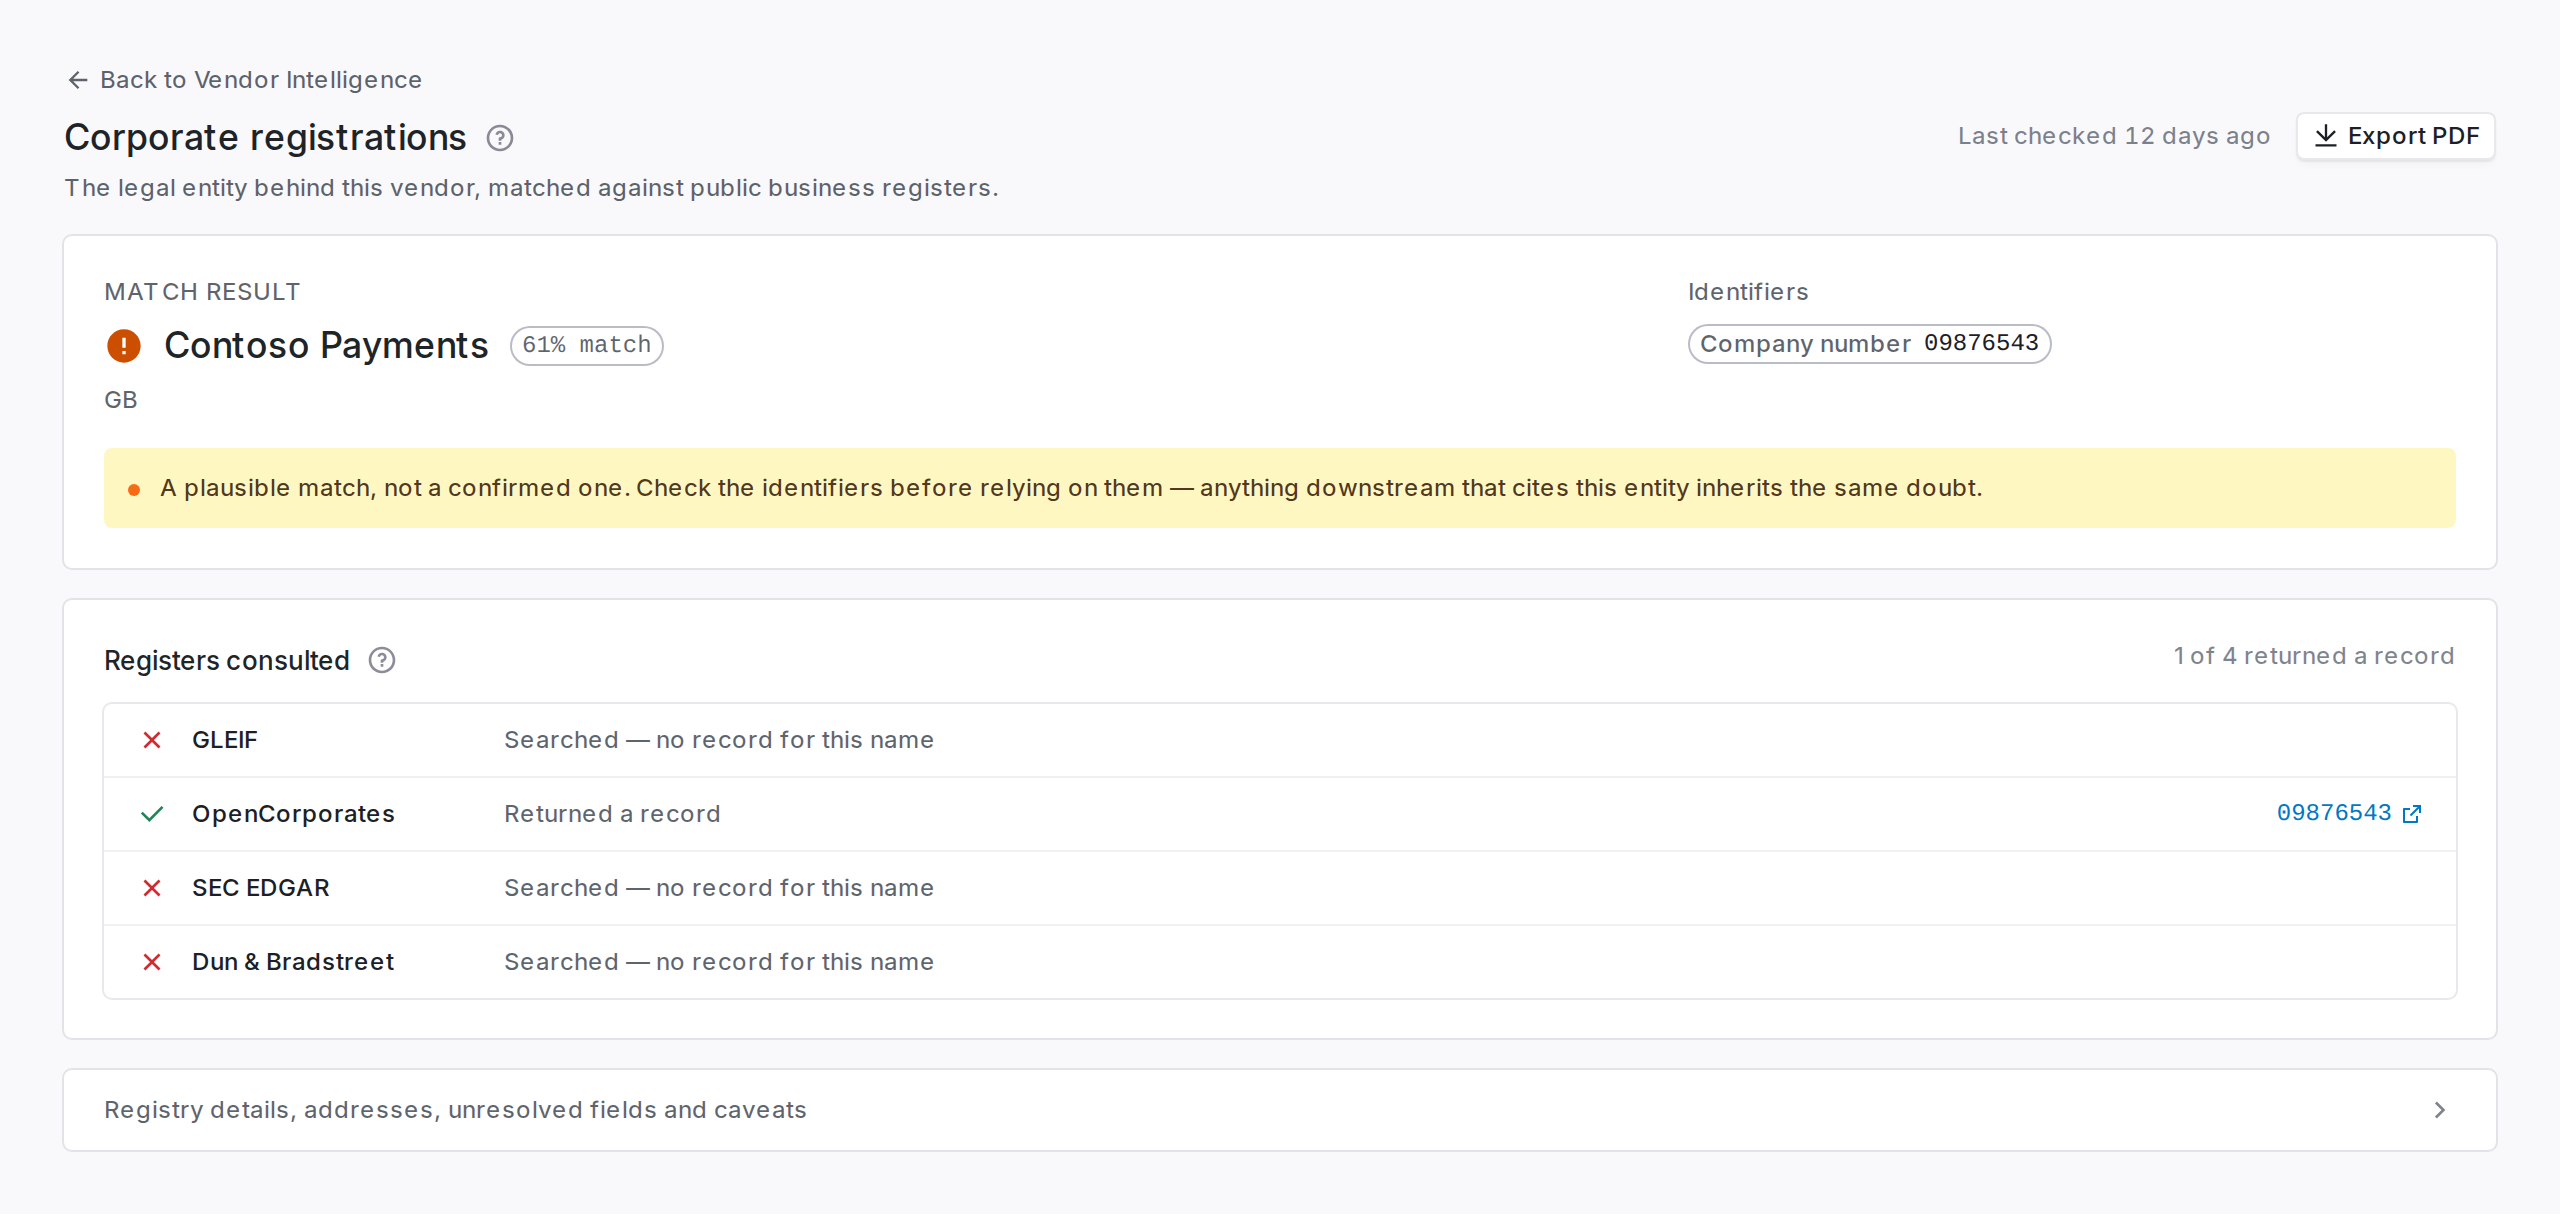Click the external link icon in the OpenCorporates row

pos(2412,814)
